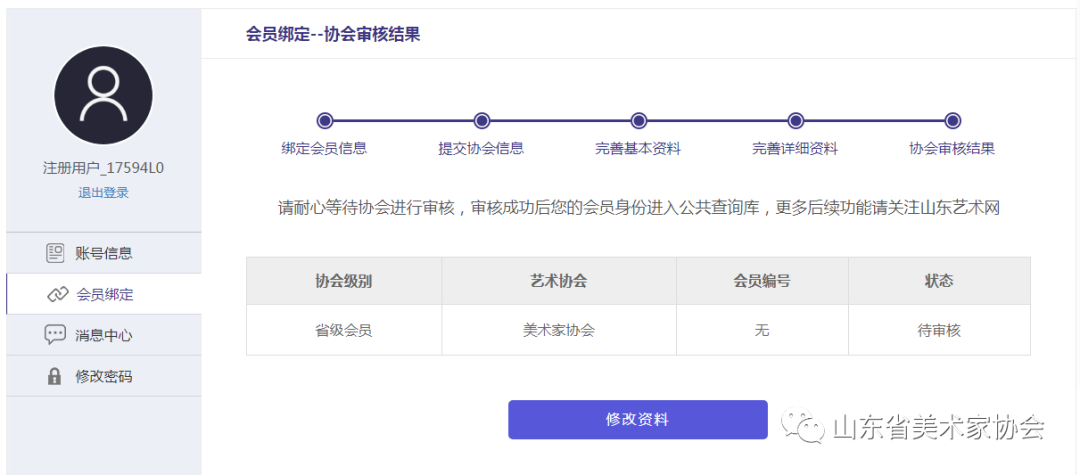Click the 退出登录 logout link
1080x475 pixels.
103,193
